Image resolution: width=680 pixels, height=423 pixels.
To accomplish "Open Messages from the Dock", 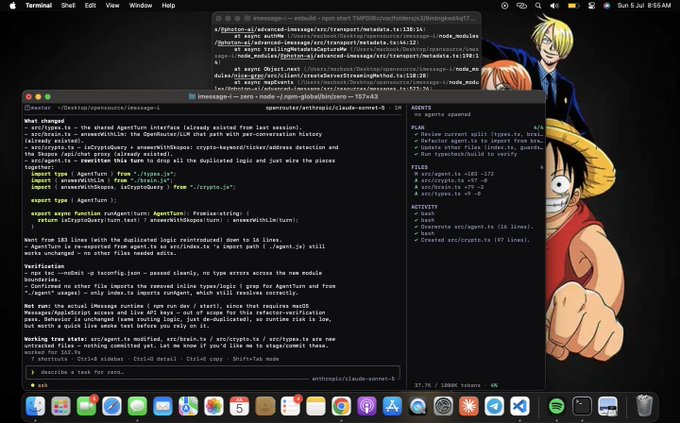I will tap(137, 406).
